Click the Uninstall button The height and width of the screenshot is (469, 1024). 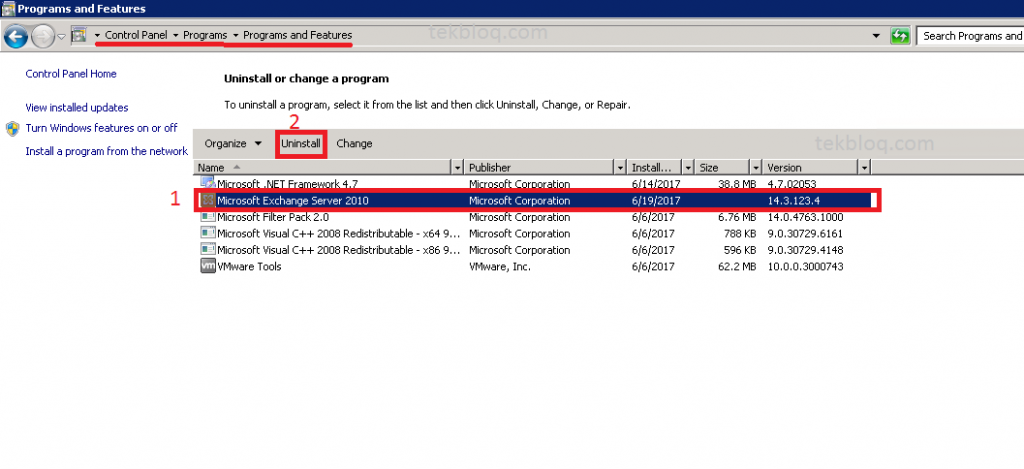tap(301, 144)
